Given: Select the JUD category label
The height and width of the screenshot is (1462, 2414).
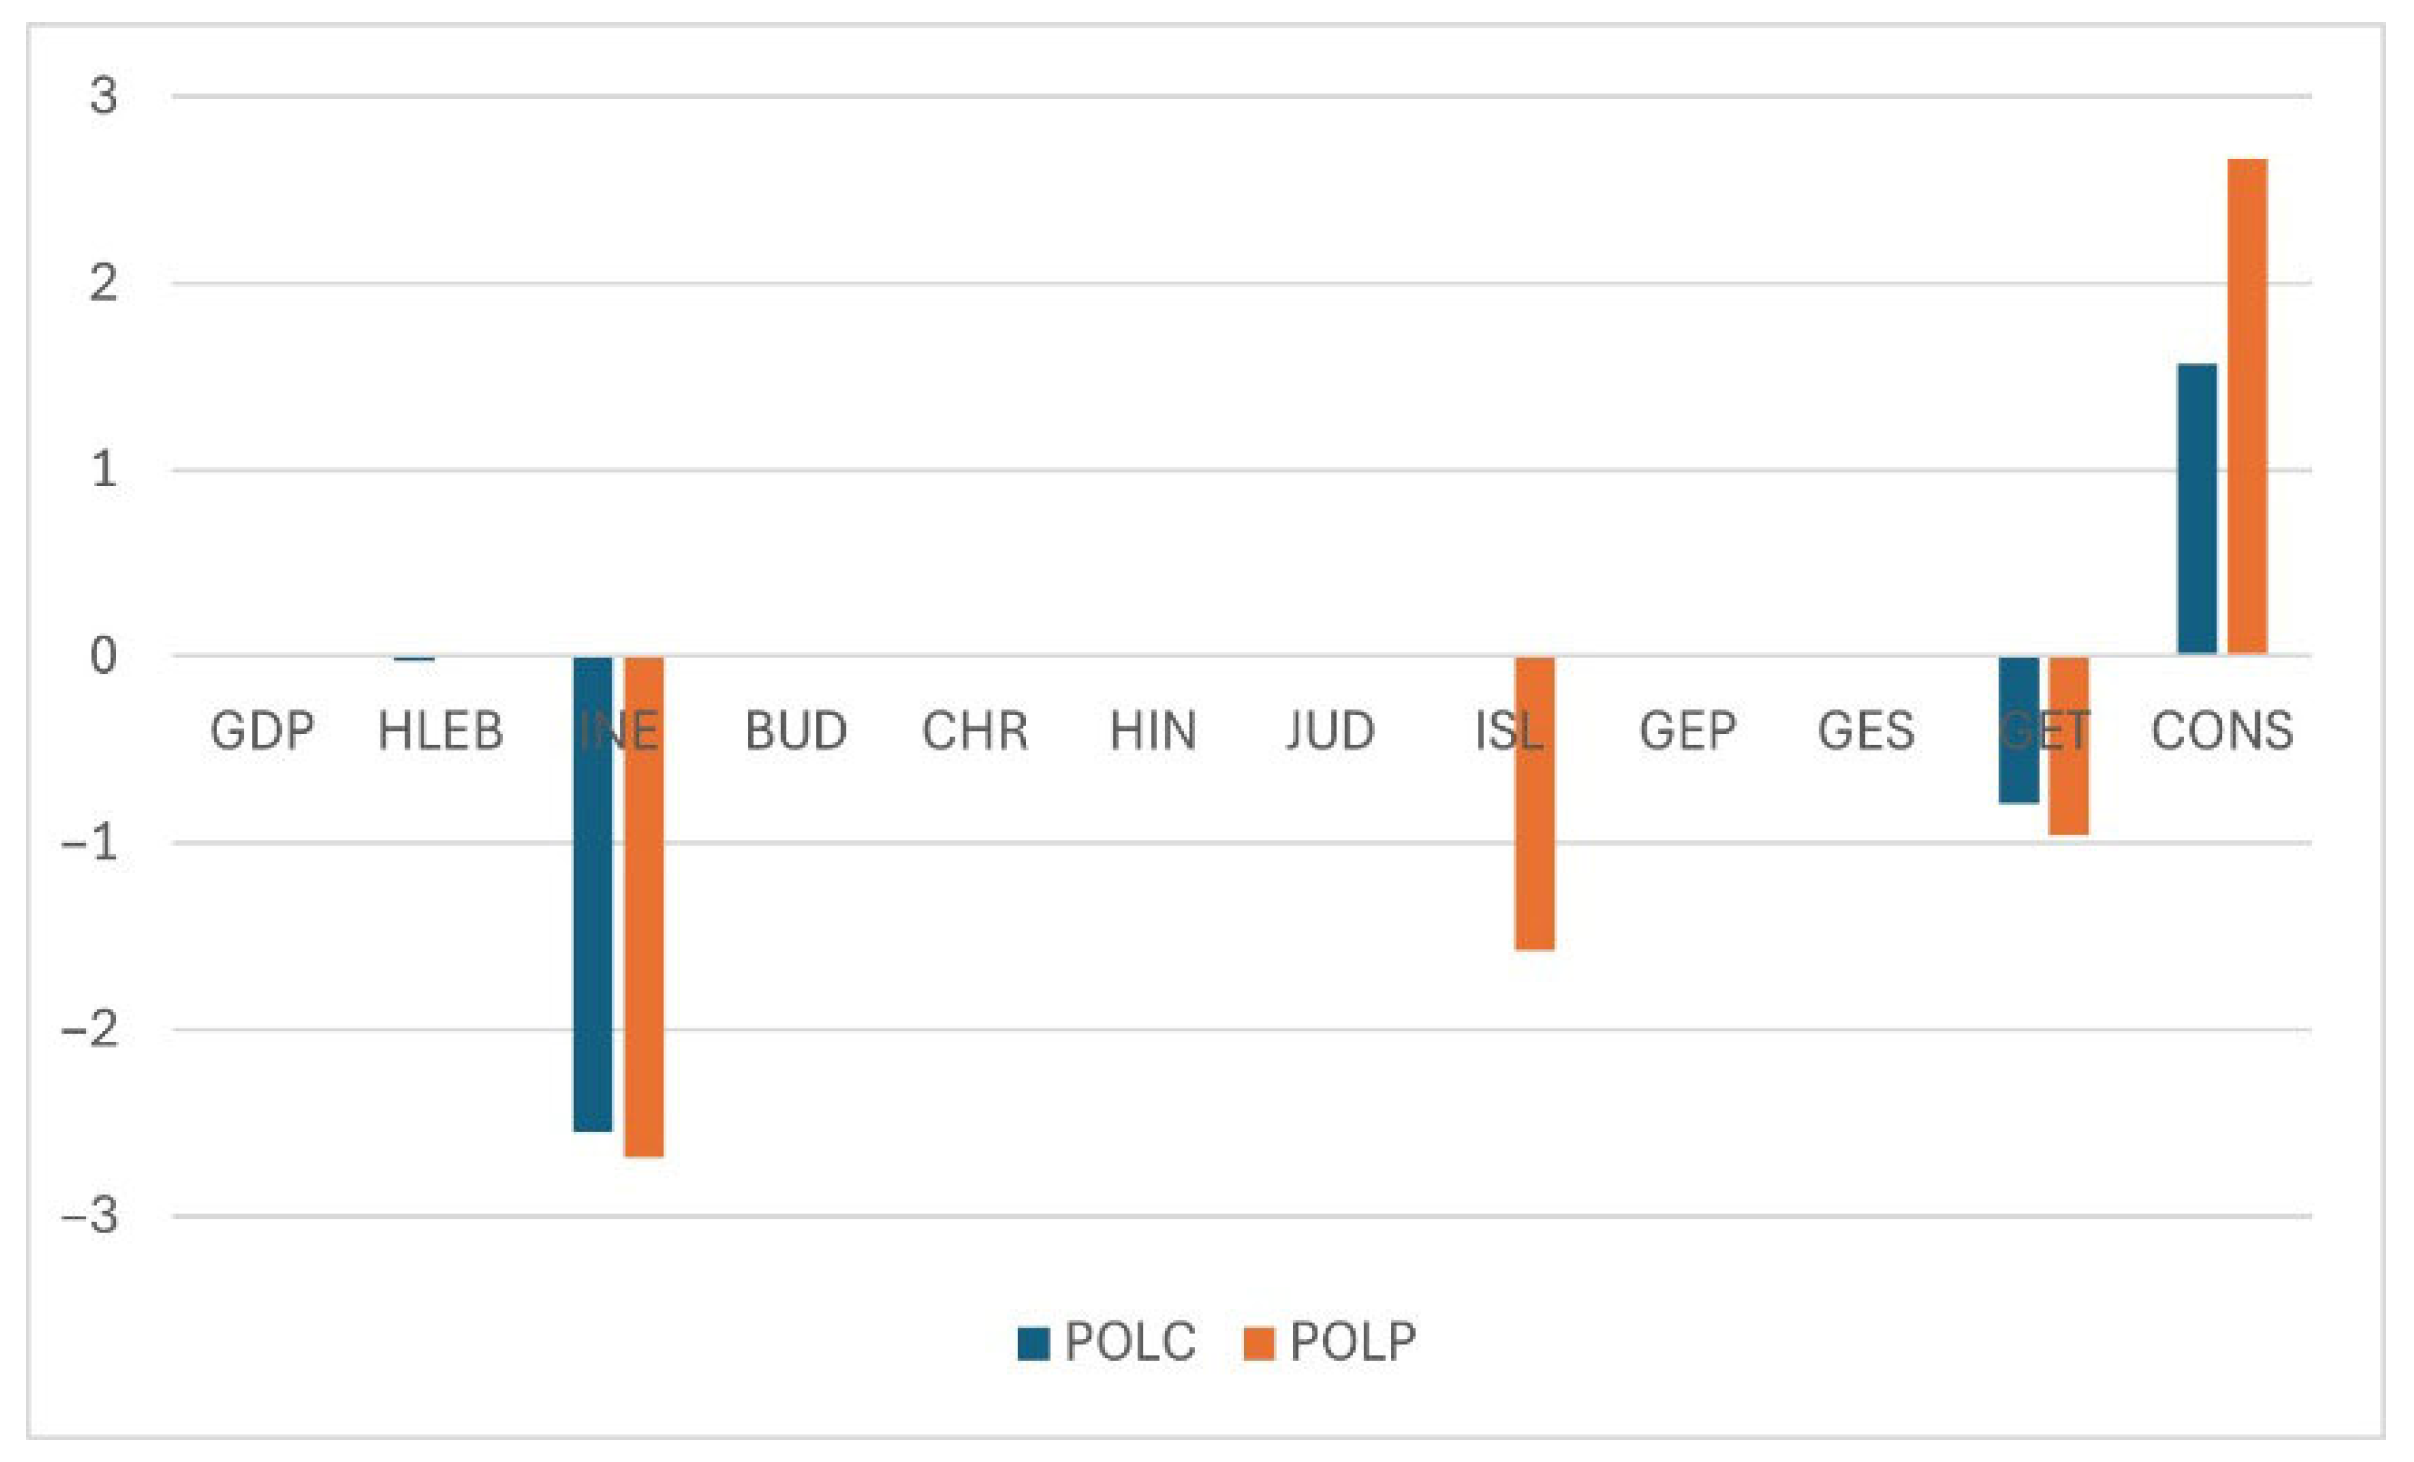Looking at the screenshot, I should (x=1330, y=731).
